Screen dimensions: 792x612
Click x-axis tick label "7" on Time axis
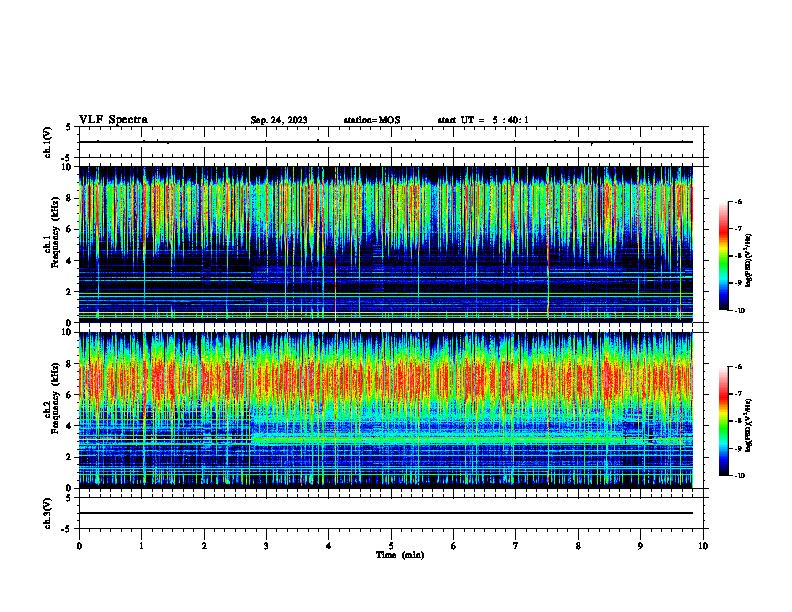pyautogui.click(x=516, y=546)
